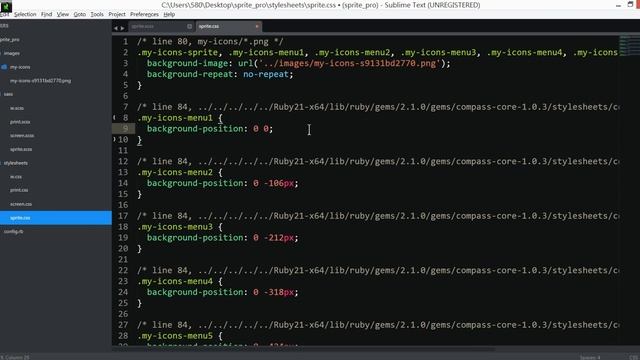Image resolution: width=640 pixels, height=360 pixels.
Task: Click the '.my-icons-menu2 {' selector
Action: coord(180,172)
